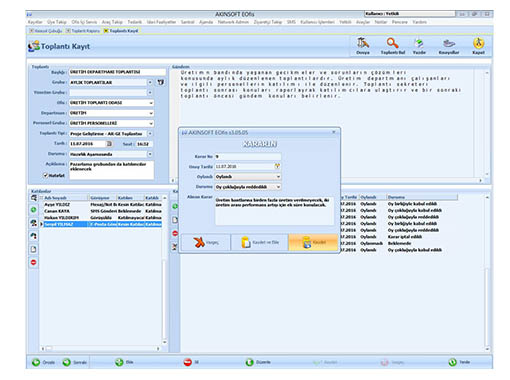Viewport: 510px width, 380px height.
Task: Click the vertical scrollbar of the decisions list
Action: click(x=487, y=273)
